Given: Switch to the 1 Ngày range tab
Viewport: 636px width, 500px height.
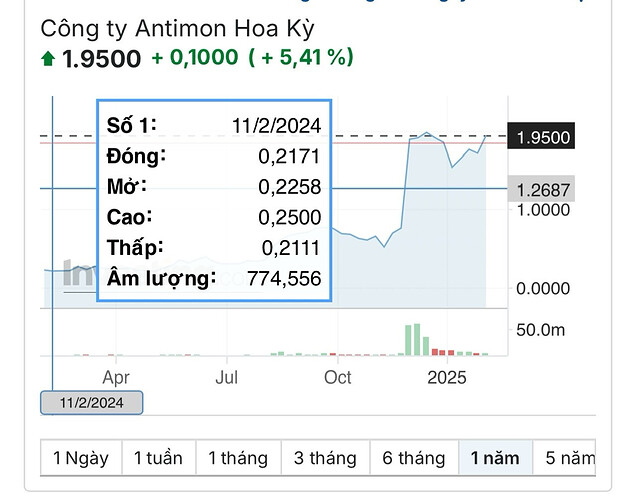Looking at the screenshot, I should click(81, 458).
